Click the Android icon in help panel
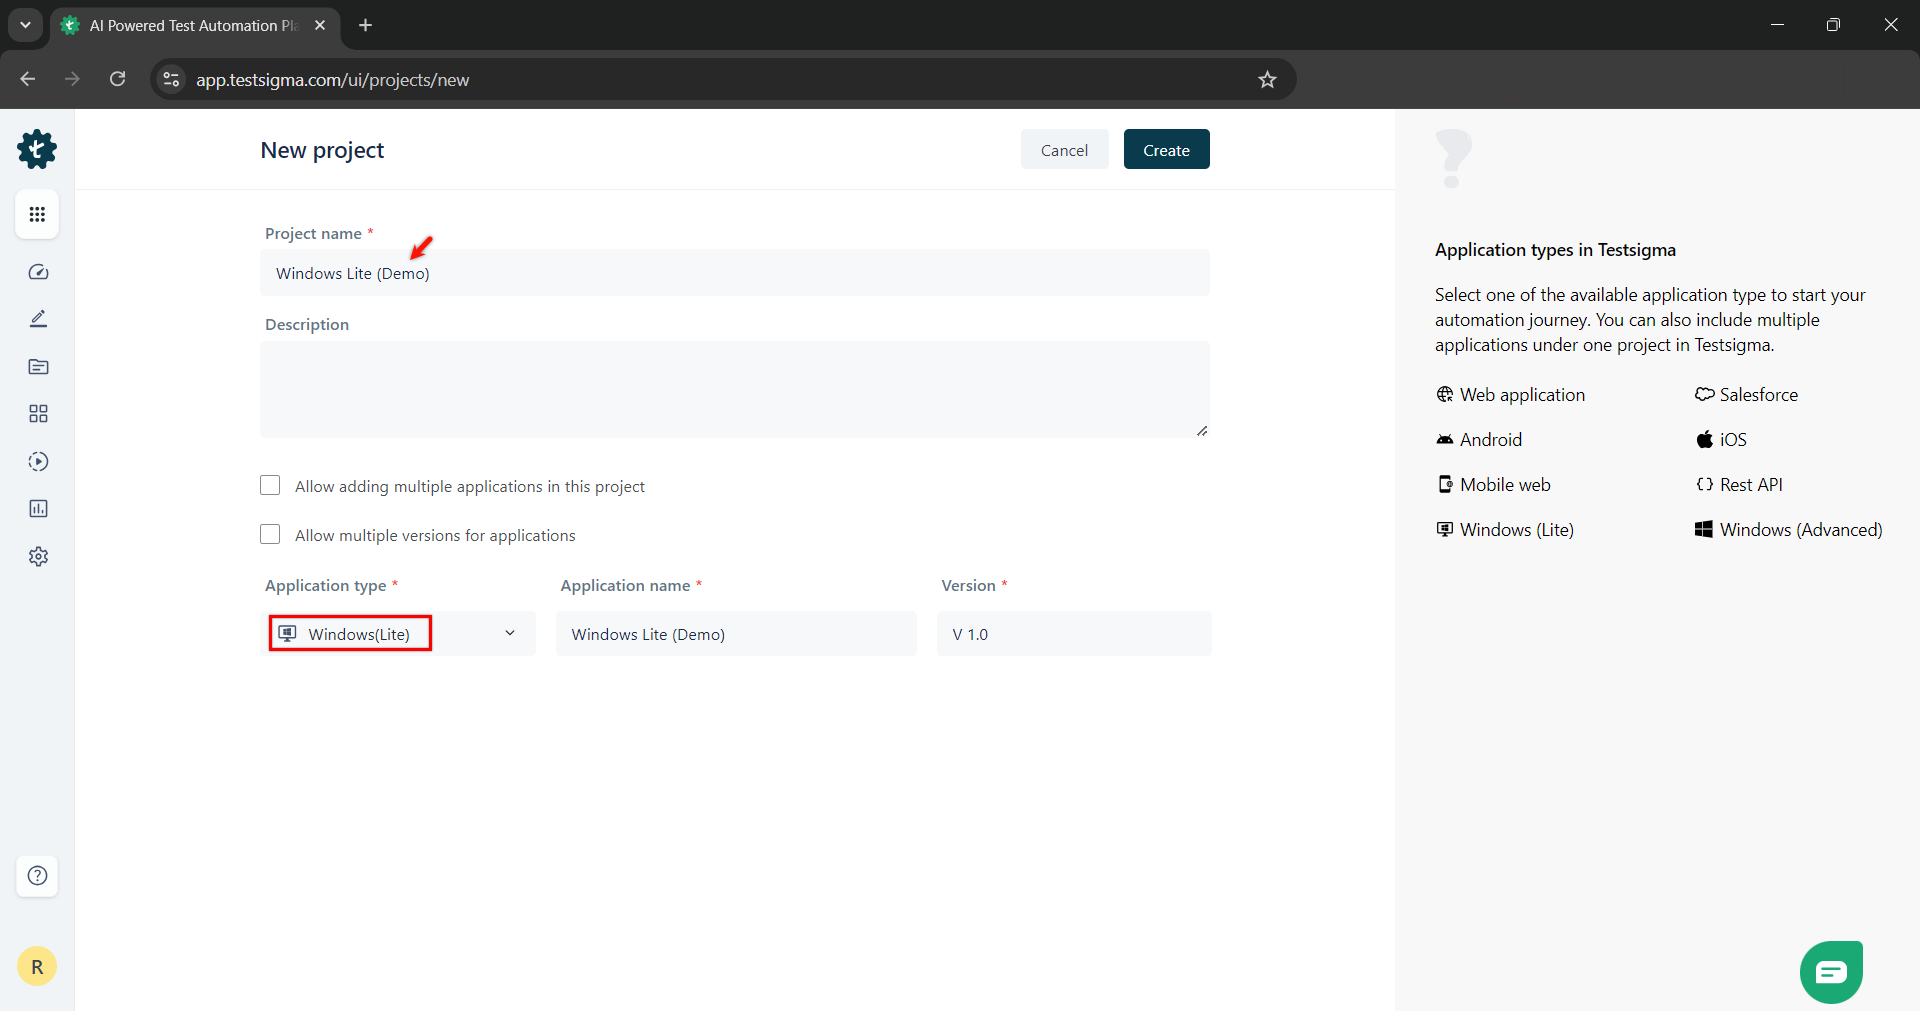The width and height of the screenshot is (1920, 1011). pos(1445,440)
